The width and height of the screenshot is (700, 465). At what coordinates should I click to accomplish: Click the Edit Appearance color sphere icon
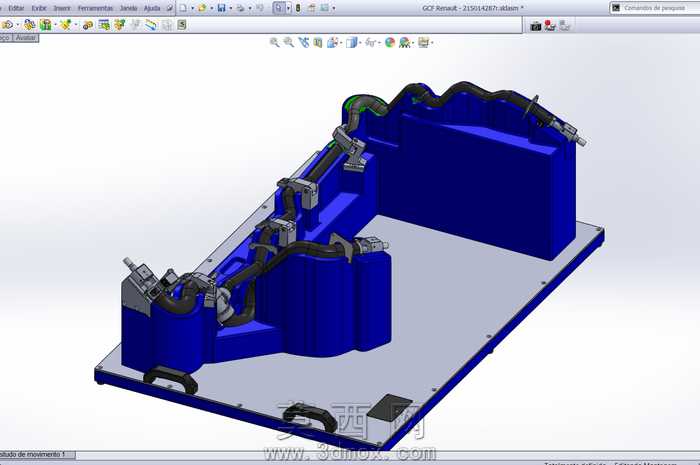click(x=390, y=42)
